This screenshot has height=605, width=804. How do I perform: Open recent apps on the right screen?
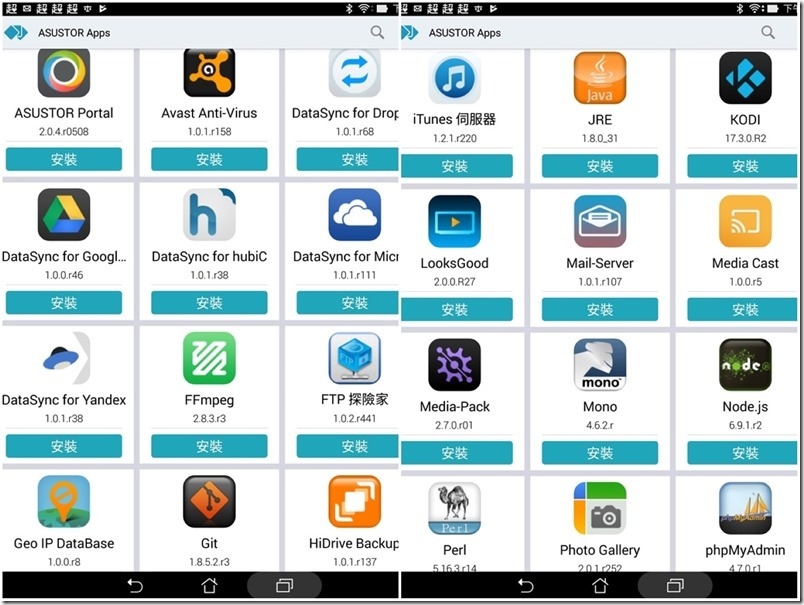click(x=675, y=585)
